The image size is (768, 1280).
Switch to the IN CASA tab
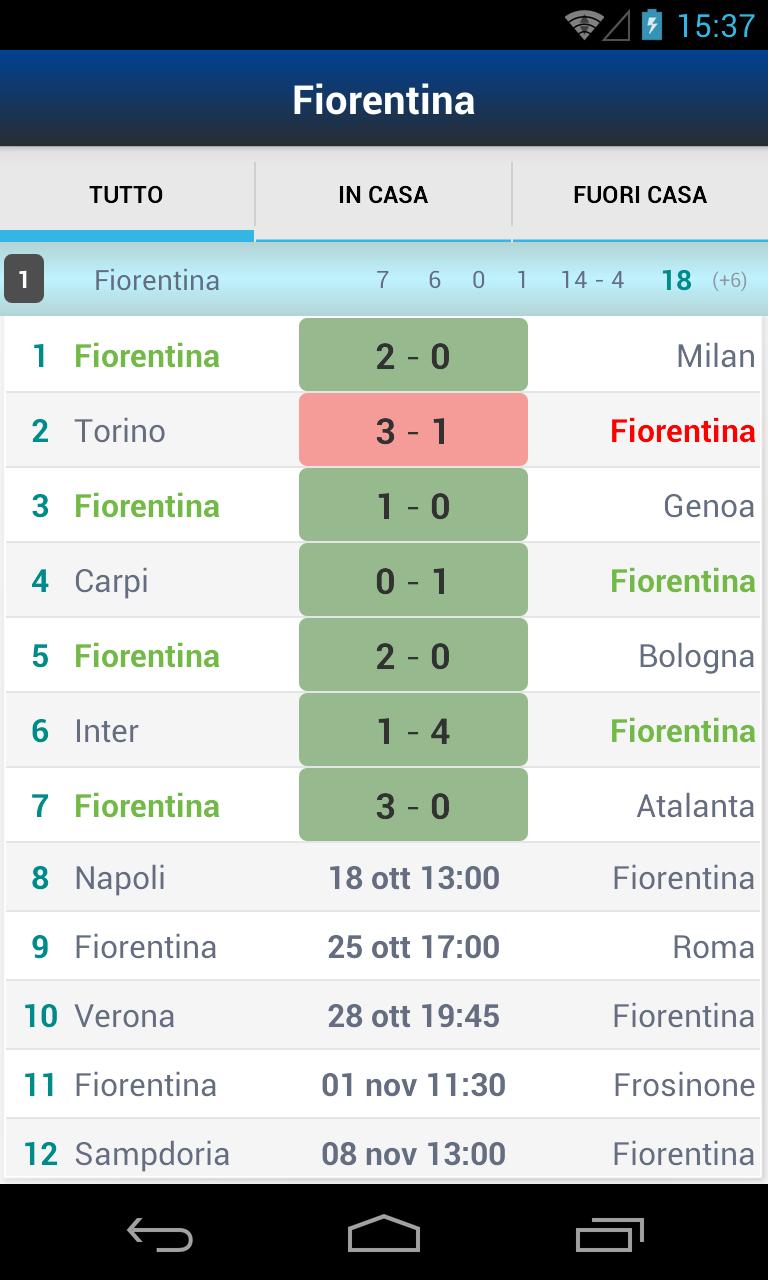coord(383,193)
